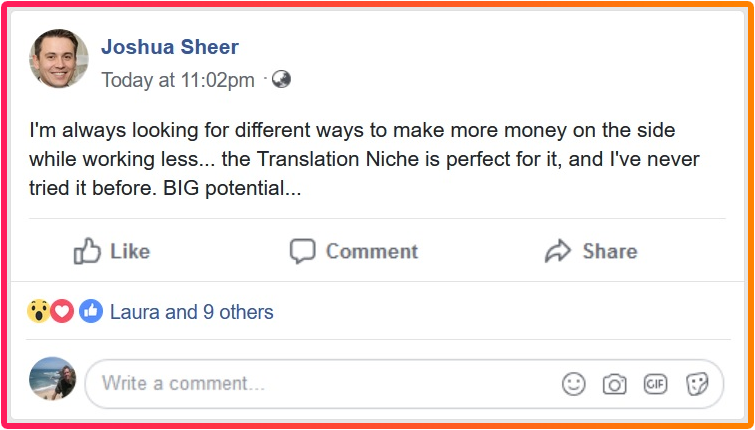Open the emoji picker smiley icon
This screenshot has height=430, width=755.
(x=573, y=383)
